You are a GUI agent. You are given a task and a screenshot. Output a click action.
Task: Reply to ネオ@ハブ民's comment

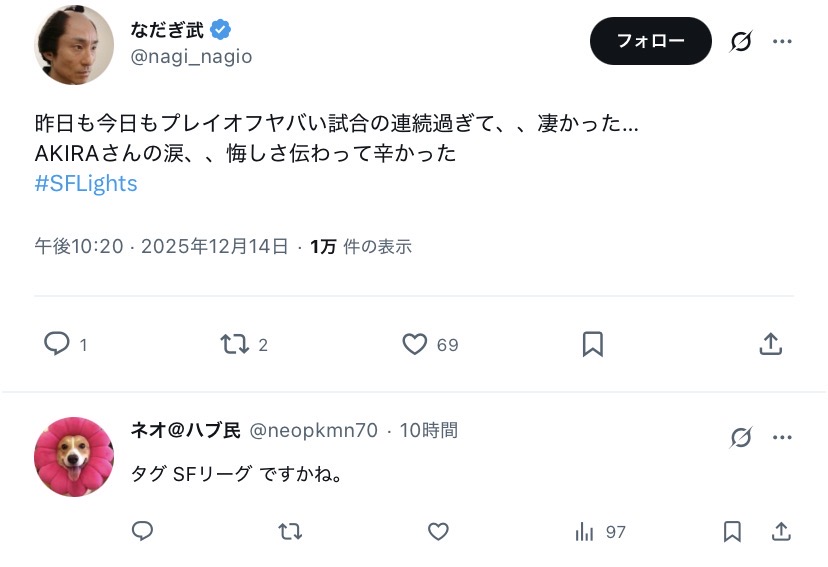pyautogui.click(x=143, y=531)
